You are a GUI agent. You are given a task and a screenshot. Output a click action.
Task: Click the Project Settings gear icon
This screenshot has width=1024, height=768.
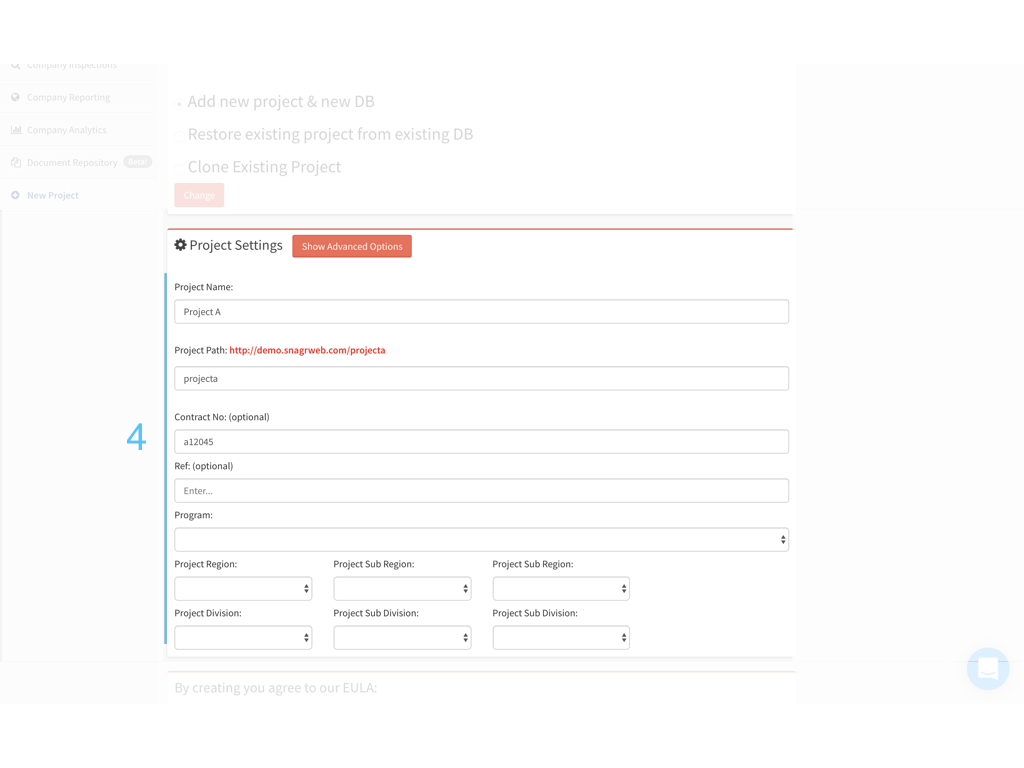tap(180, 245)
